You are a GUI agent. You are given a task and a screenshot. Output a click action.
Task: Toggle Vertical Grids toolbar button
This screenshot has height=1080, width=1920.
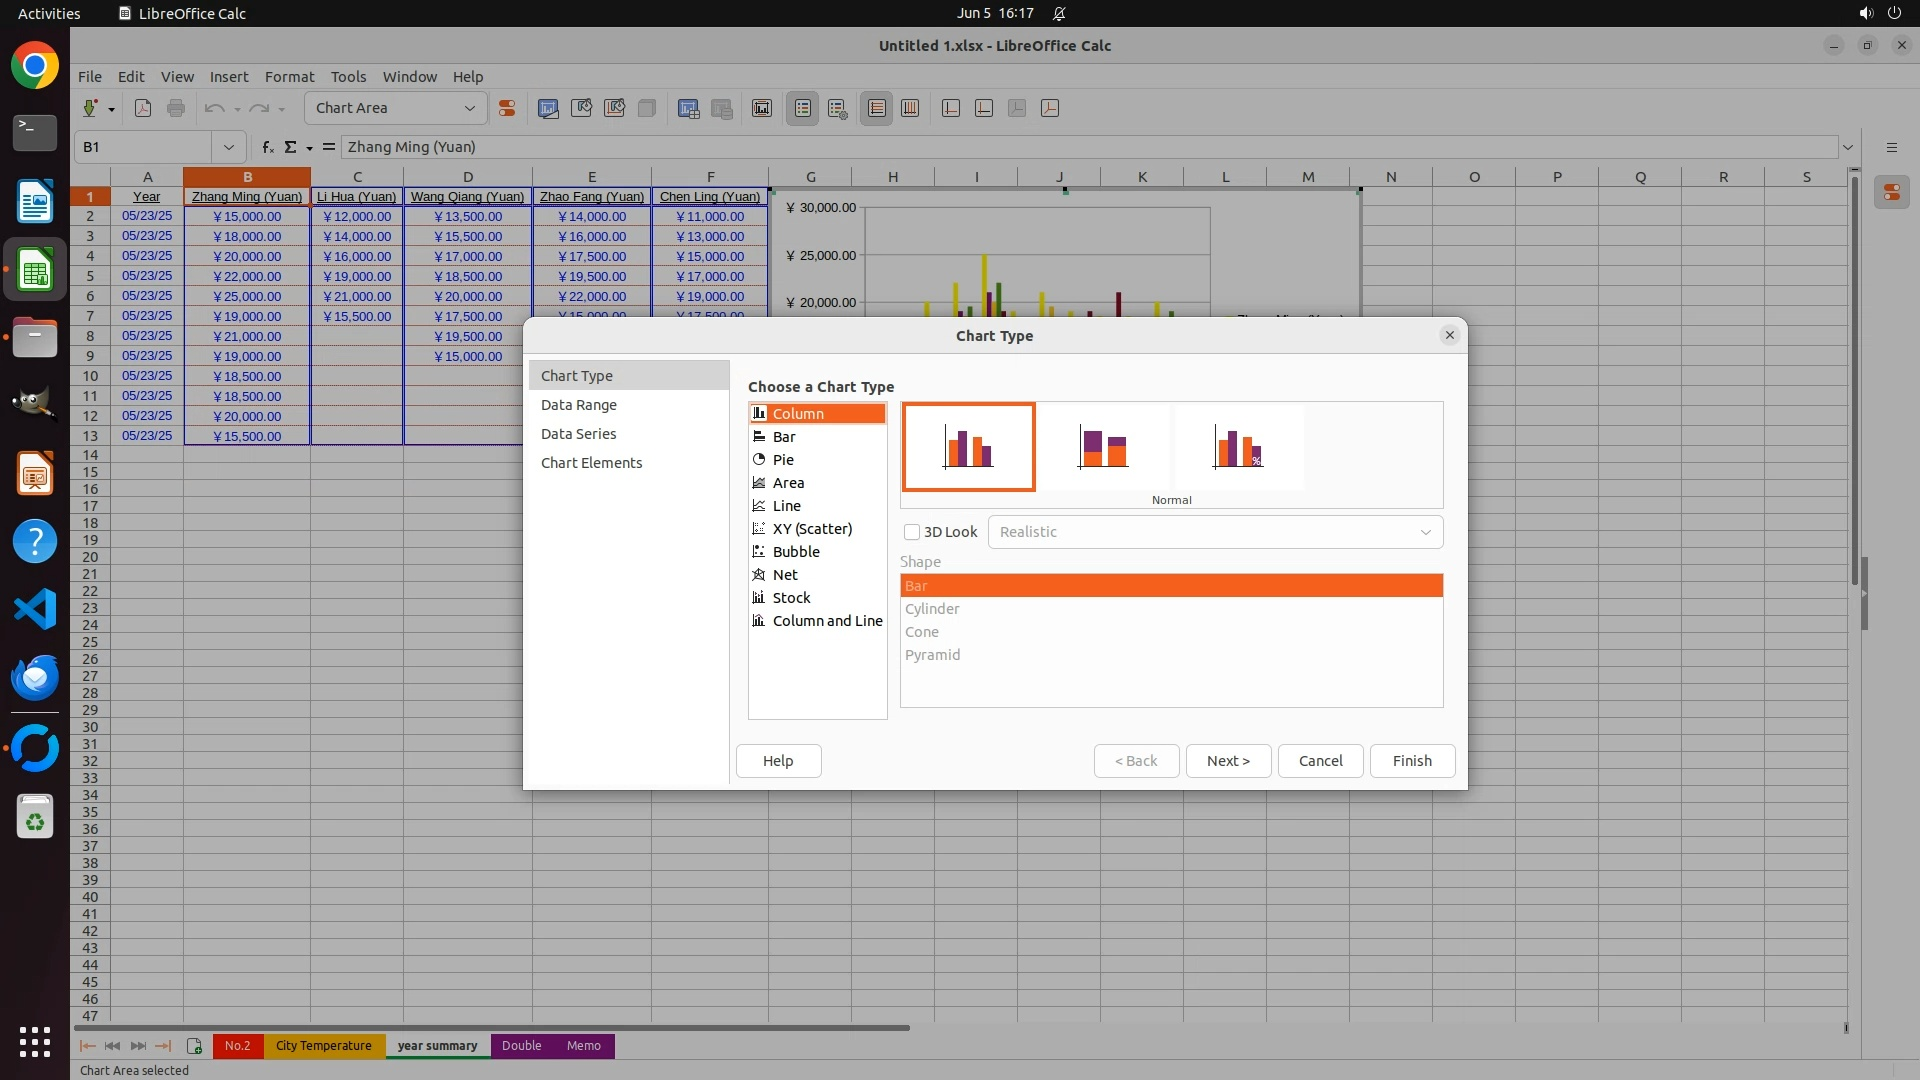[910, 108]
